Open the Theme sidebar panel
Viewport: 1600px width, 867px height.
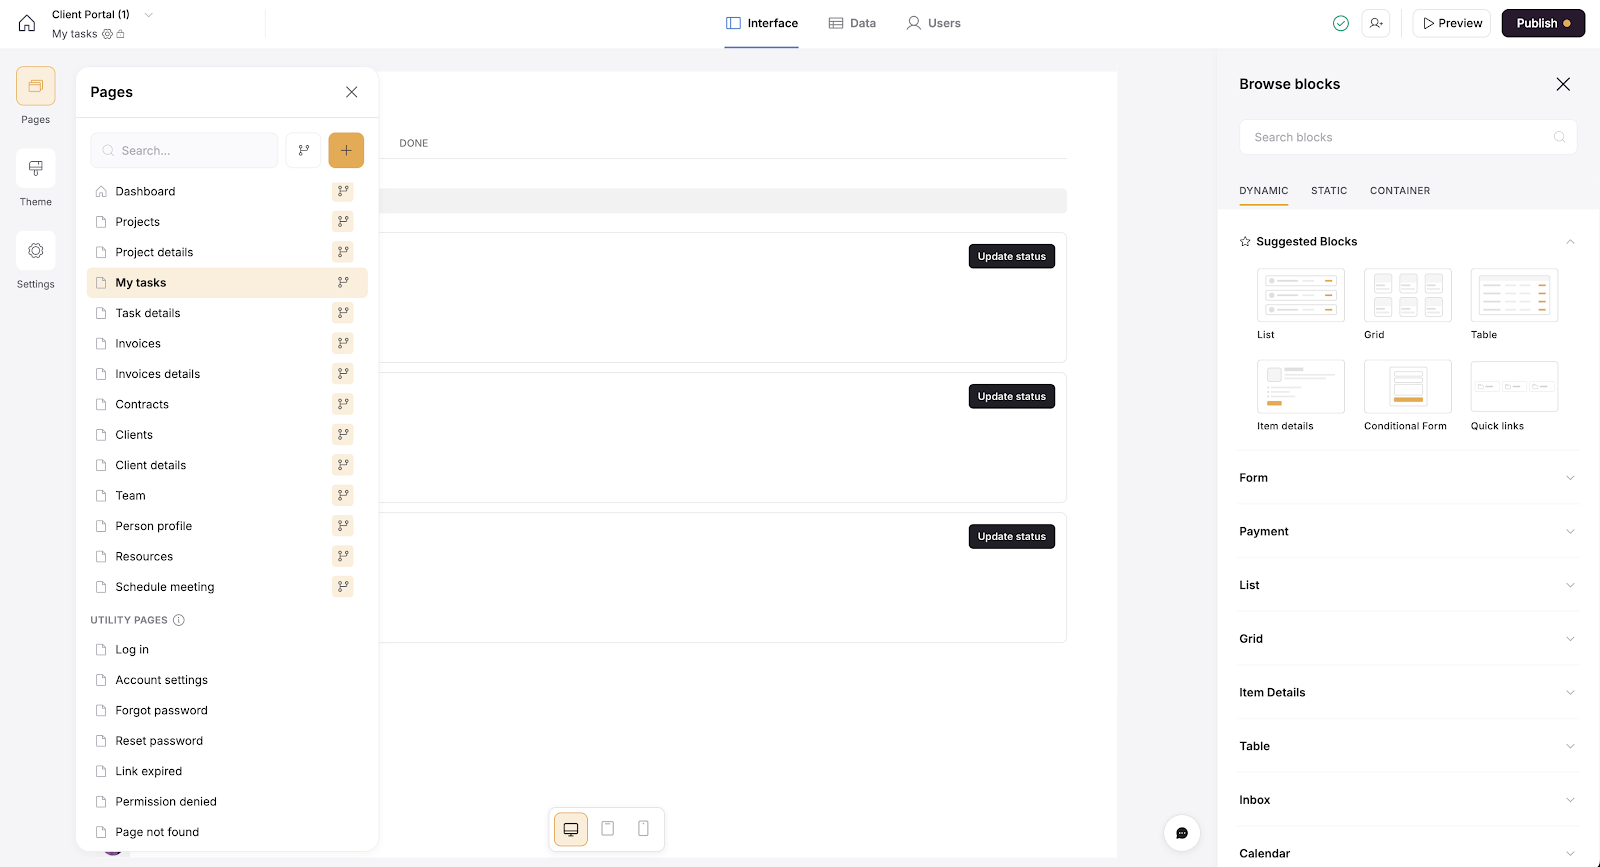tap(36, 169)
